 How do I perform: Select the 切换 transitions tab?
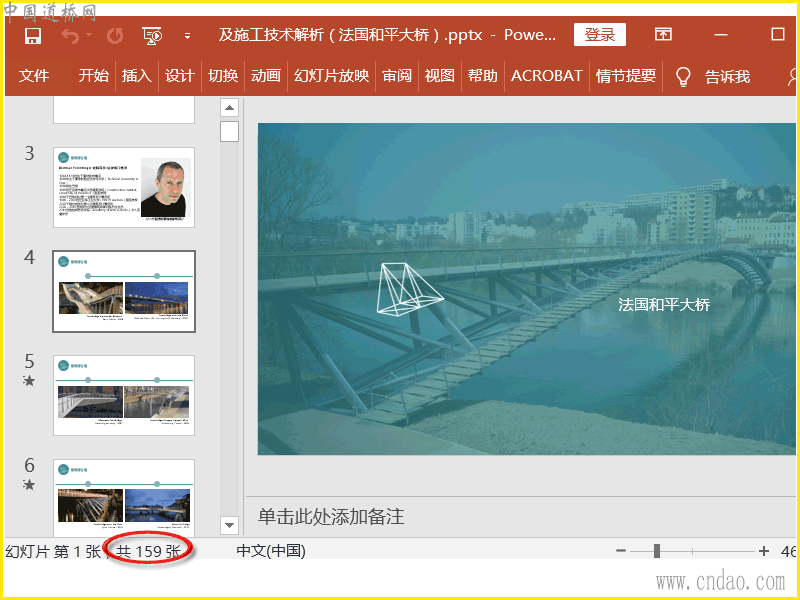tap(223, 76)
